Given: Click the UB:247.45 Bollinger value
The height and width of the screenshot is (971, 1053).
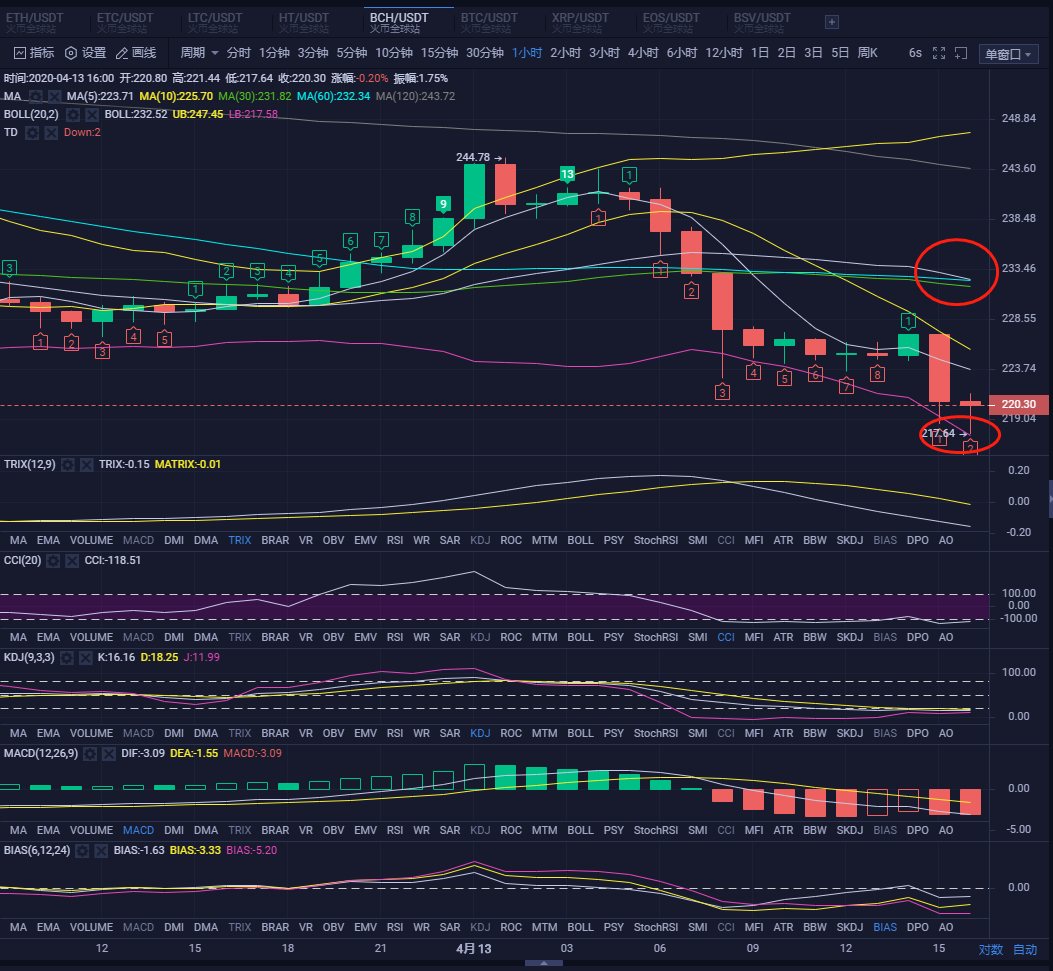Looking at the screenshot, I should [197, 115].
